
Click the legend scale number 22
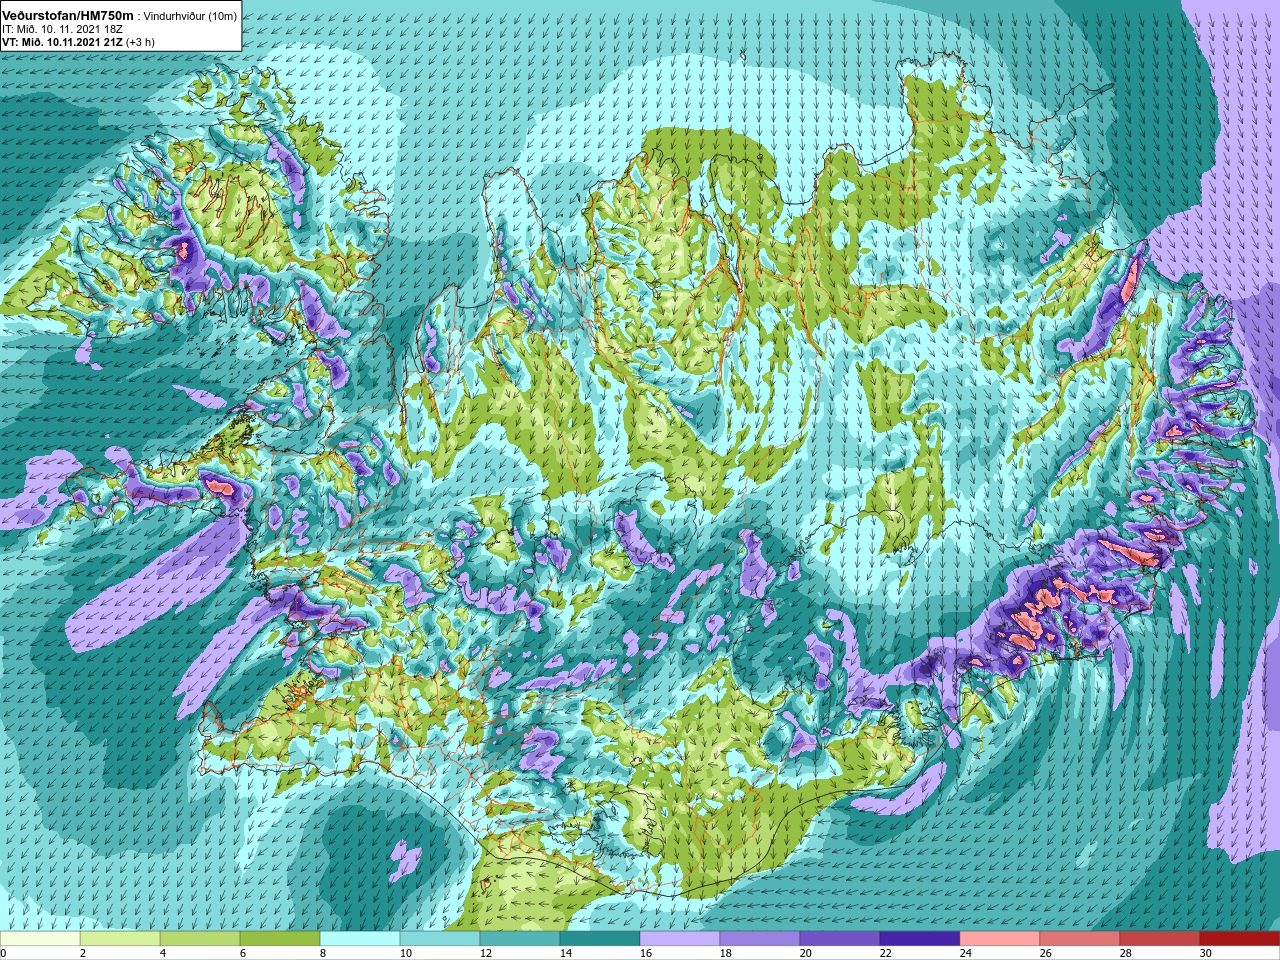pos(886,953)
